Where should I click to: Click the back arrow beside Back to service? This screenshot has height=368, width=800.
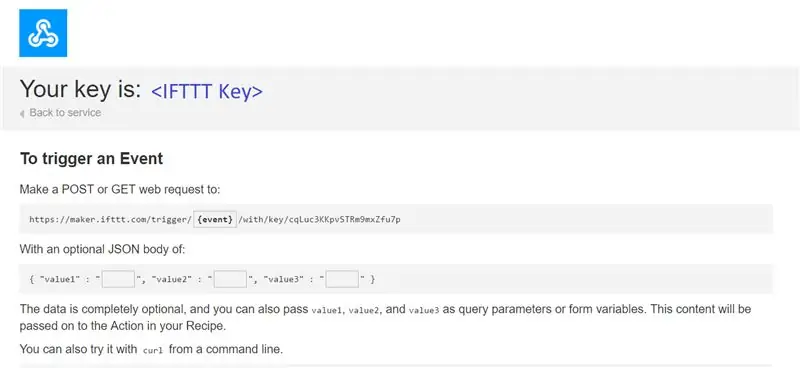tap(22, 113)
